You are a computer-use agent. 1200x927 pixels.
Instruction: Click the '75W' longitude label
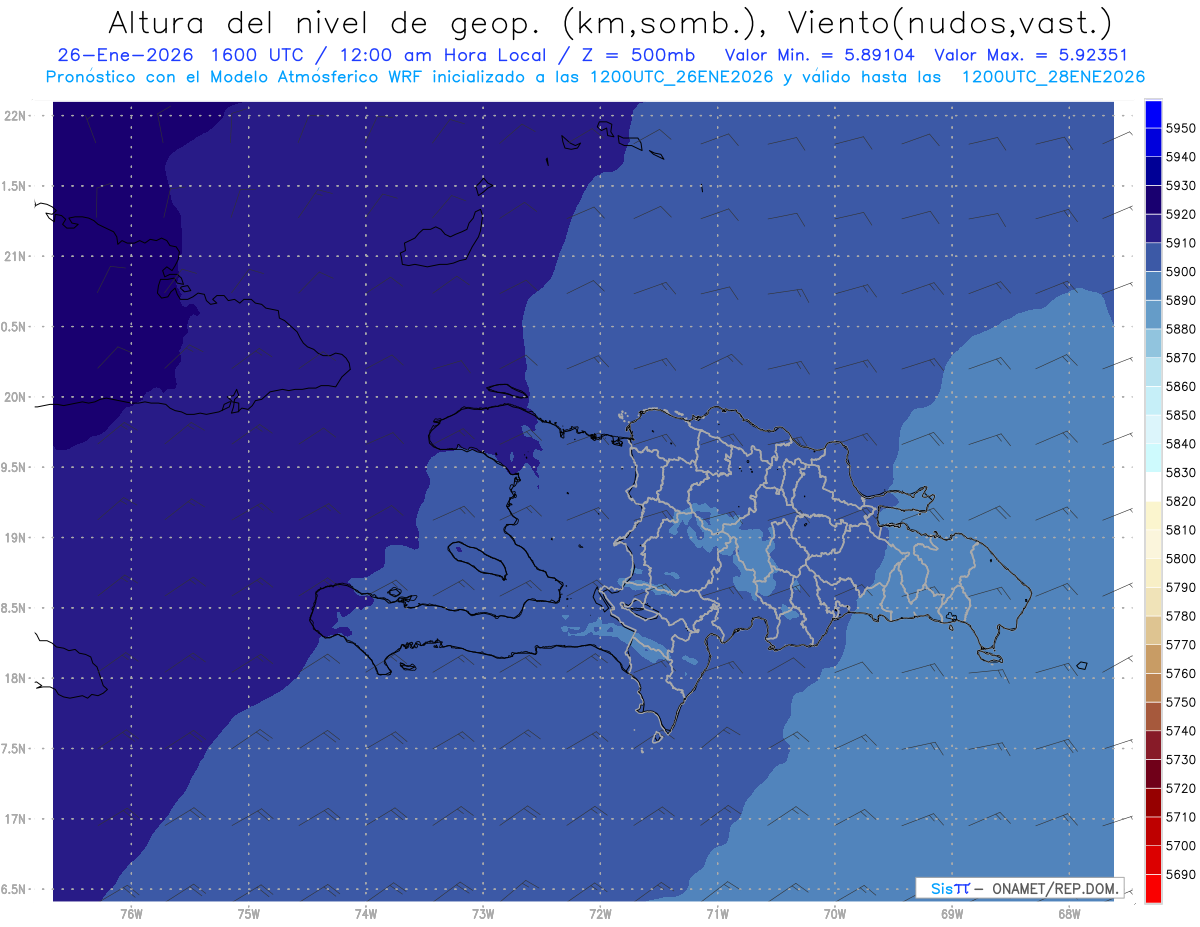coord(249,913)
